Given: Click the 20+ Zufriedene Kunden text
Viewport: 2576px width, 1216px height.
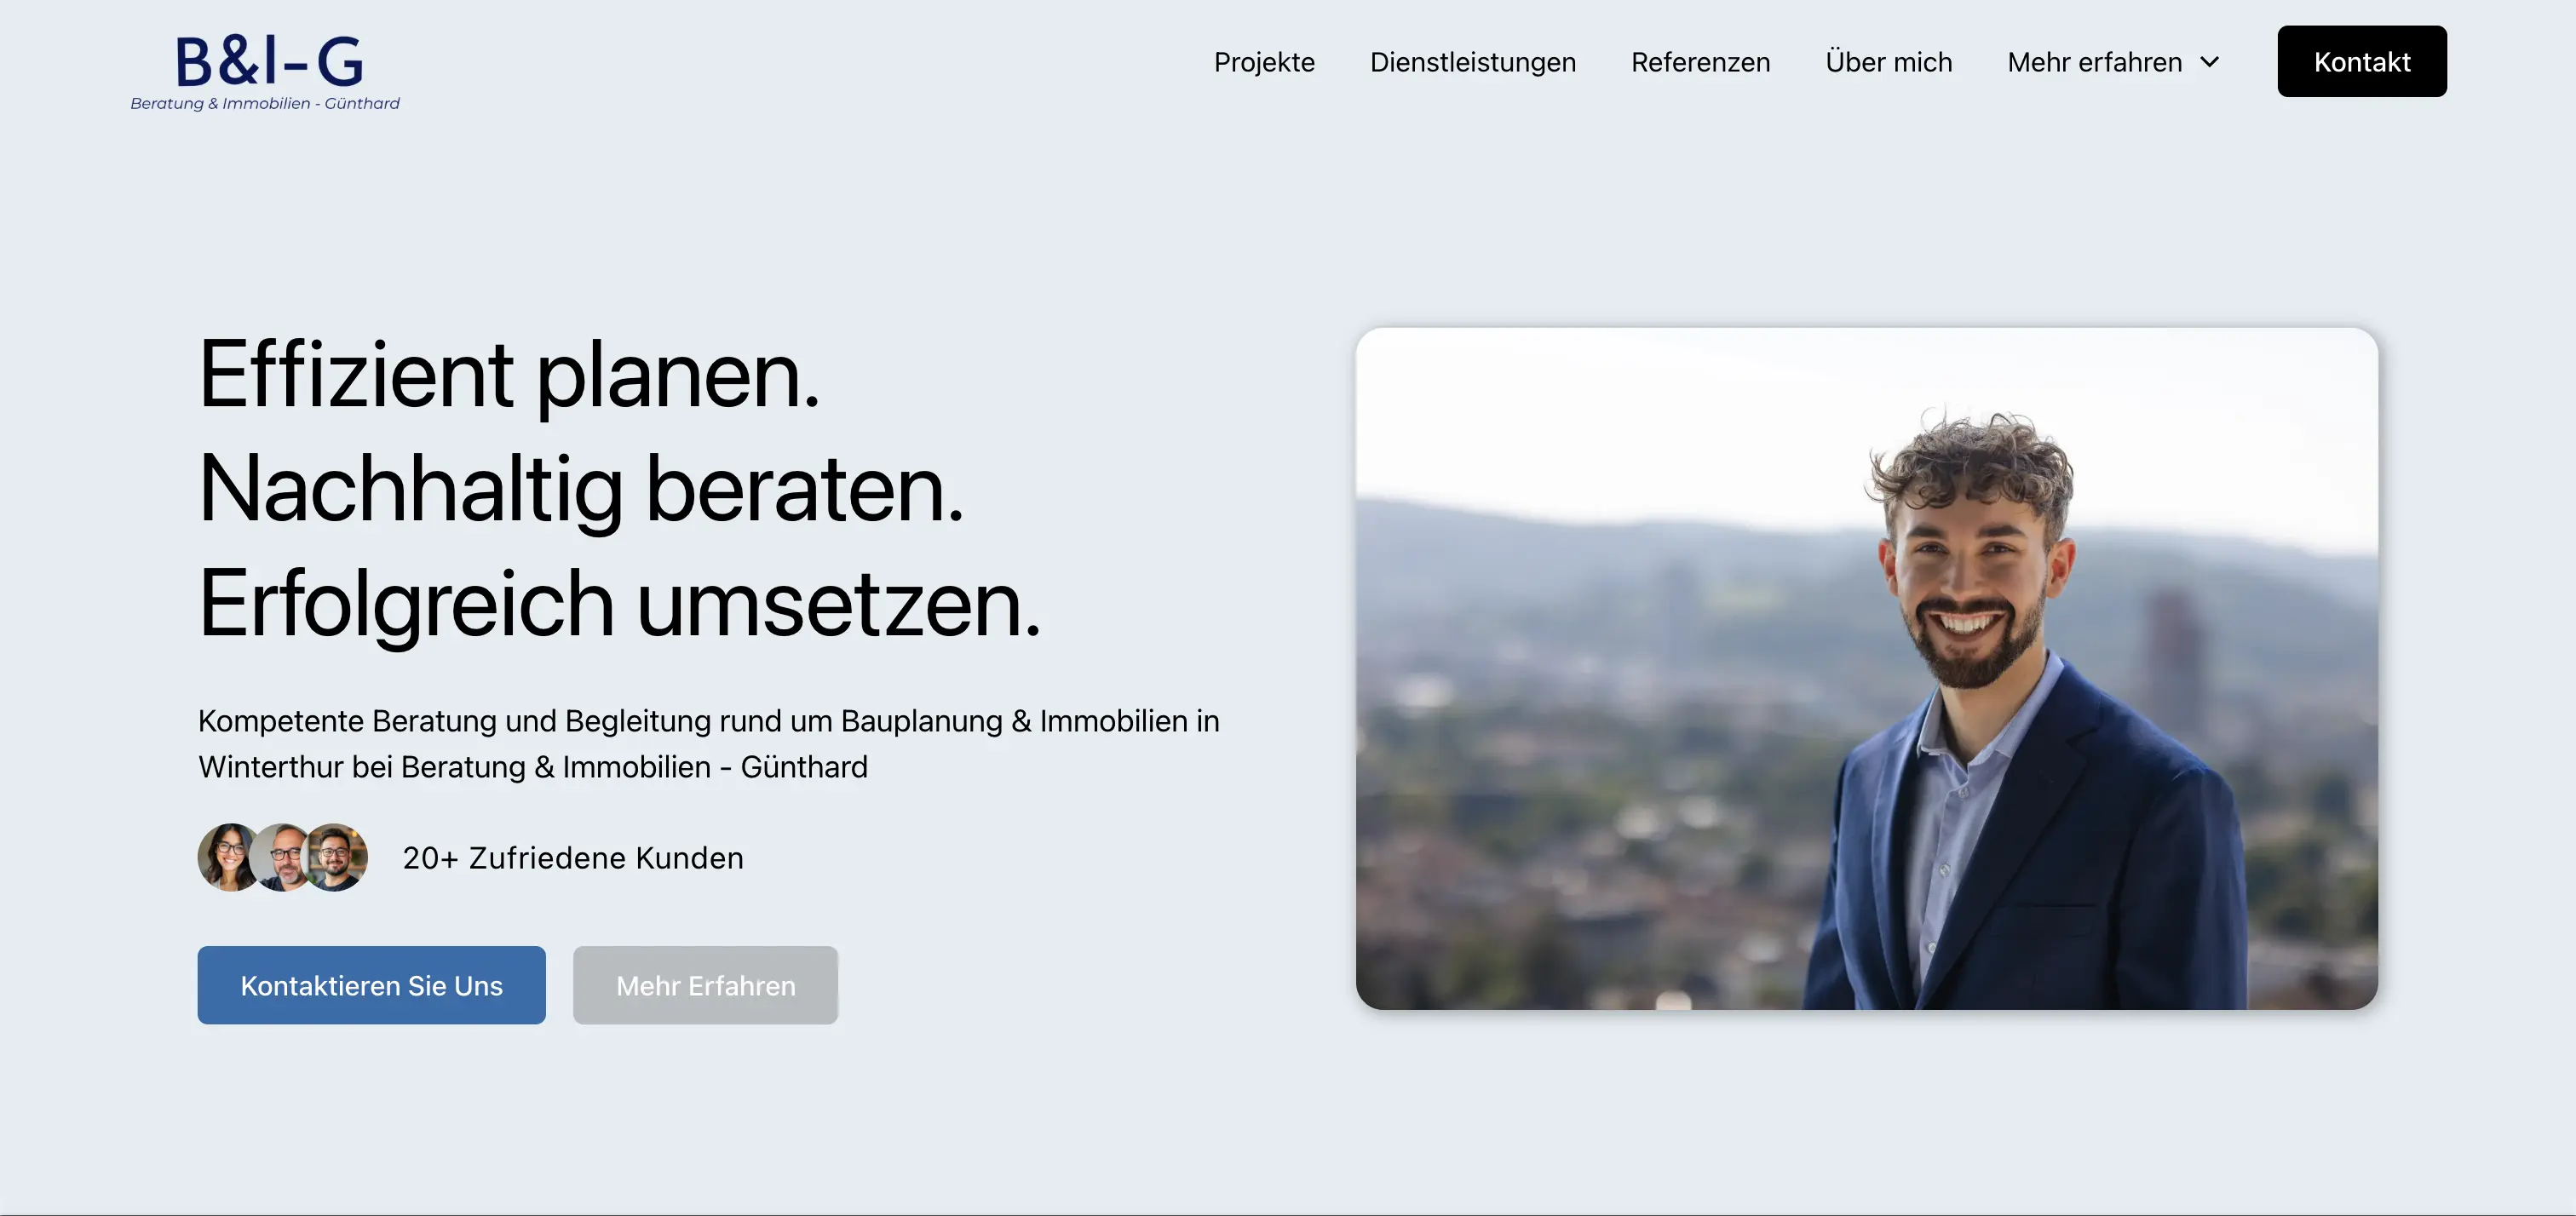Looking at the screenshot, I should coord(573,858).
